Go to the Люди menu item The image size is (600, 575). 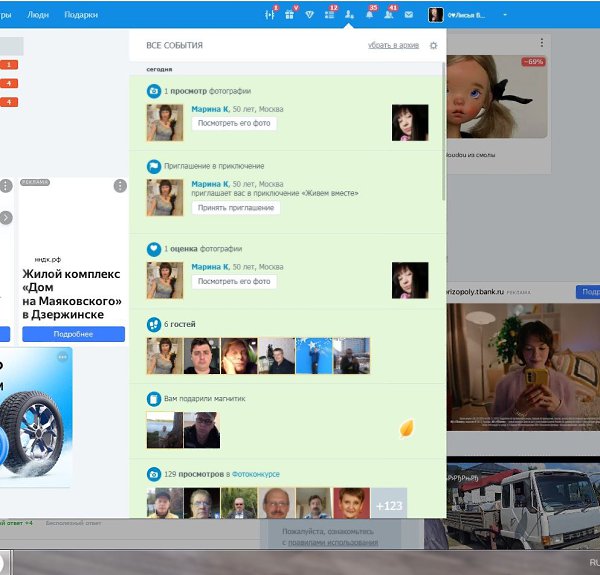pos(37,15)
